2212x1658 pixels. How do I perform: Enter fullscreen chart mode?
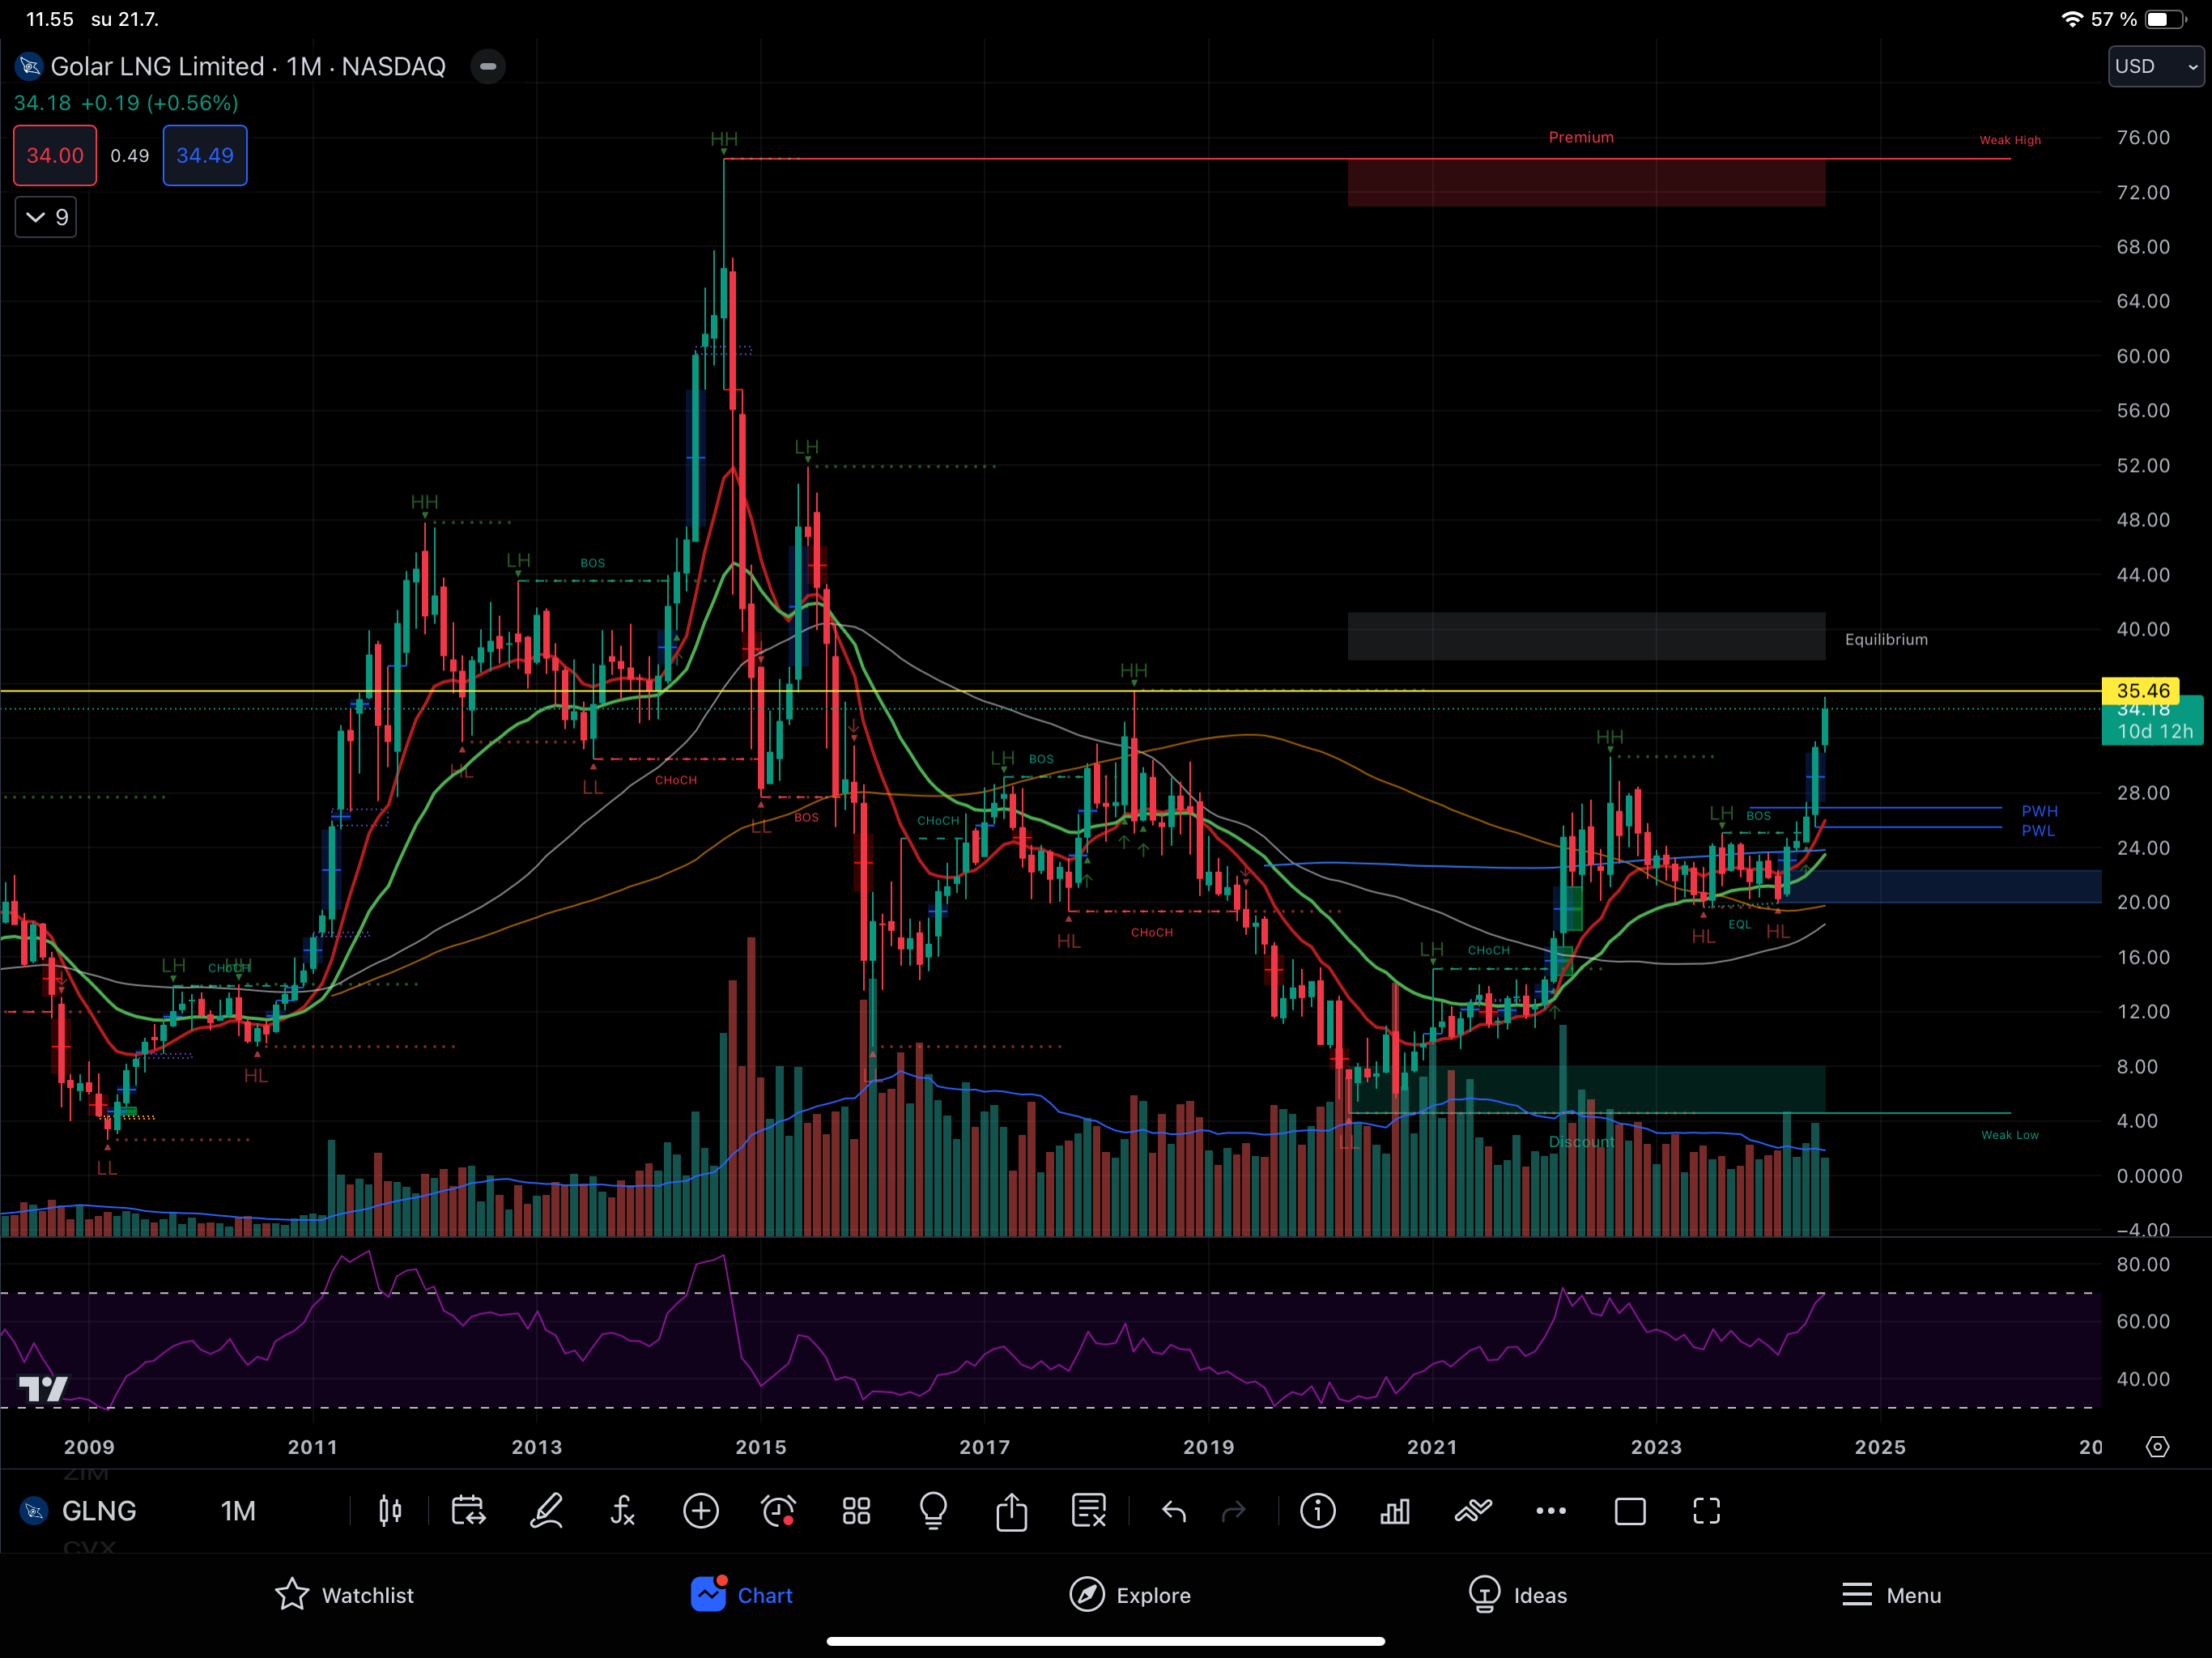[x=1707, y=1511]
